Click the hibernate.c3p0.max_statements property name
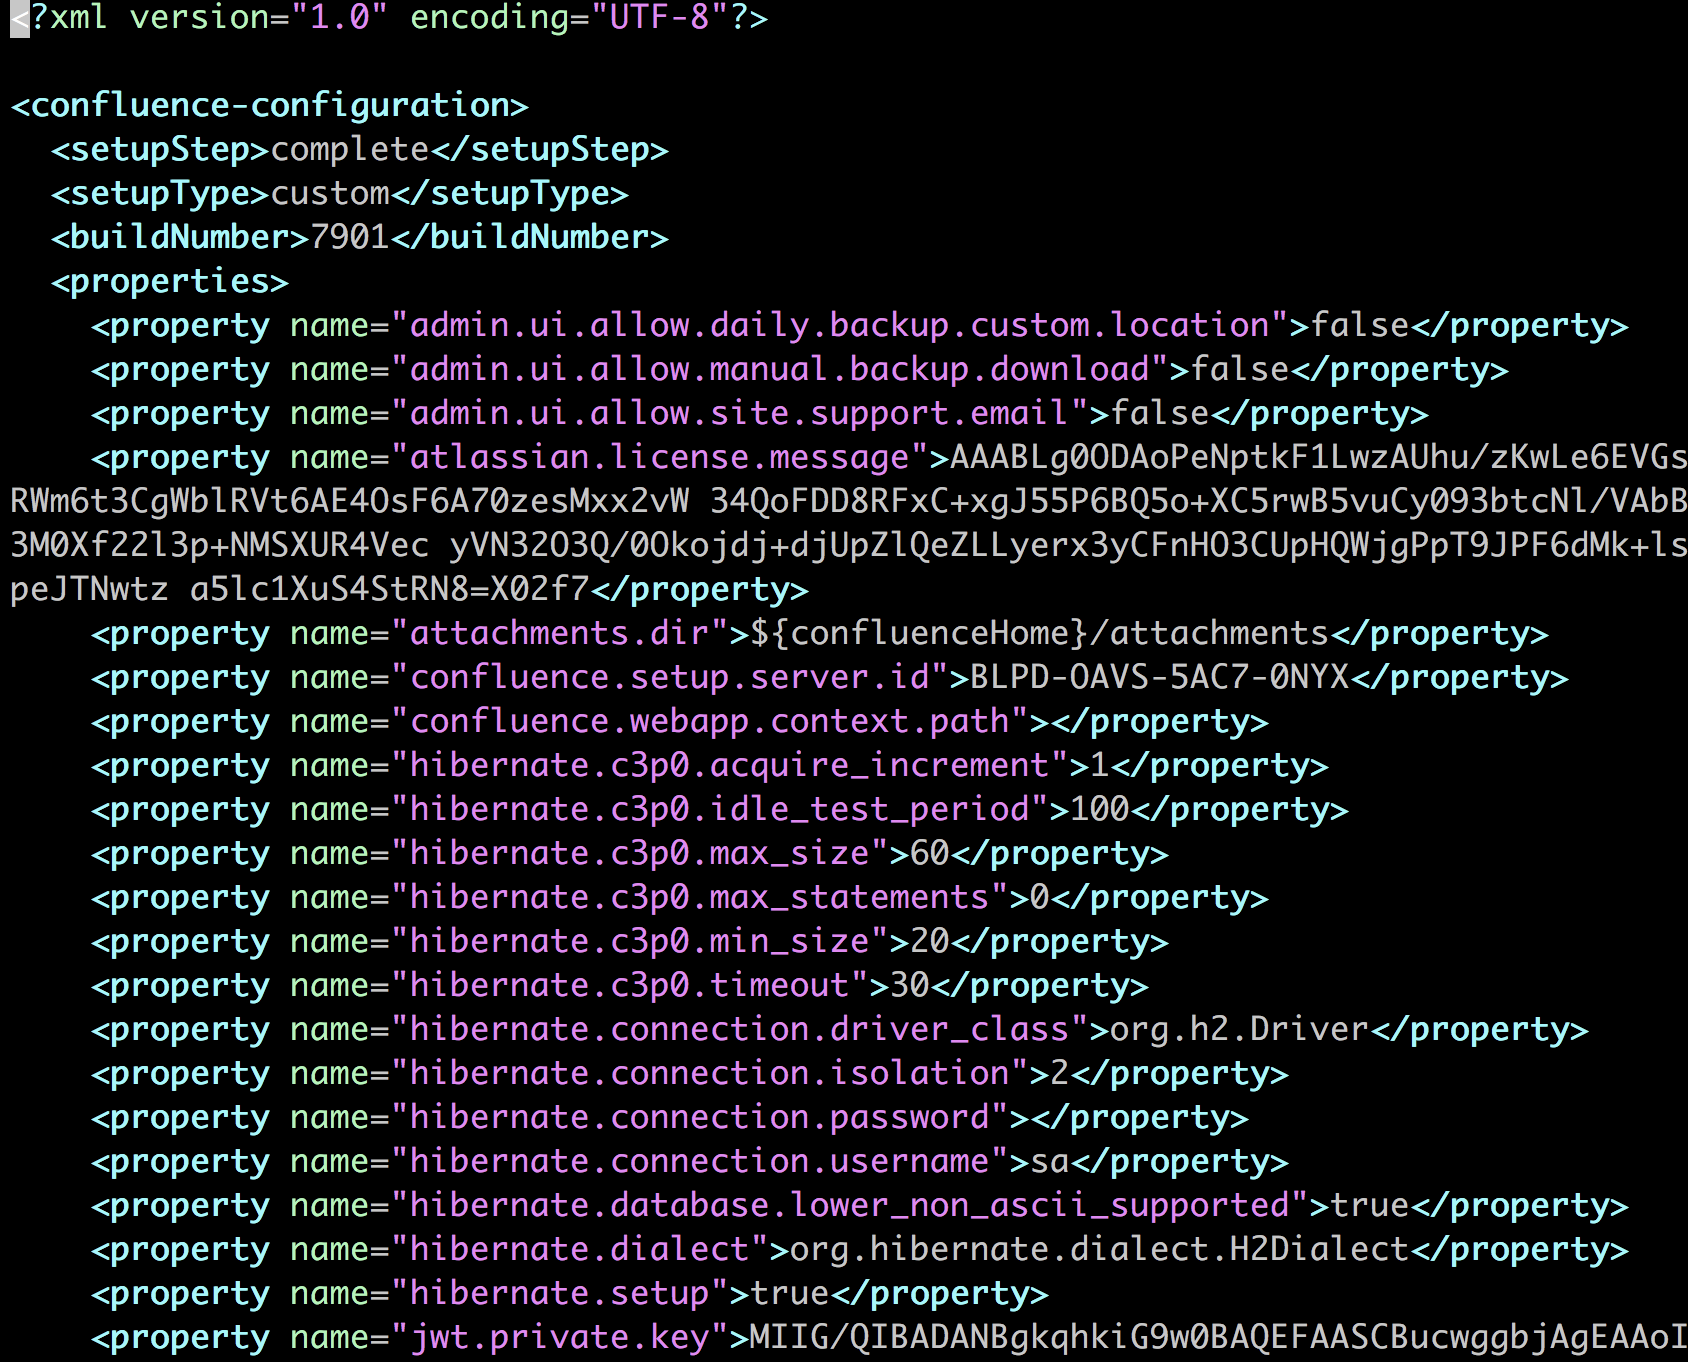The image size is (1688, 1362). pyautogui.click(x=699, y=897)
